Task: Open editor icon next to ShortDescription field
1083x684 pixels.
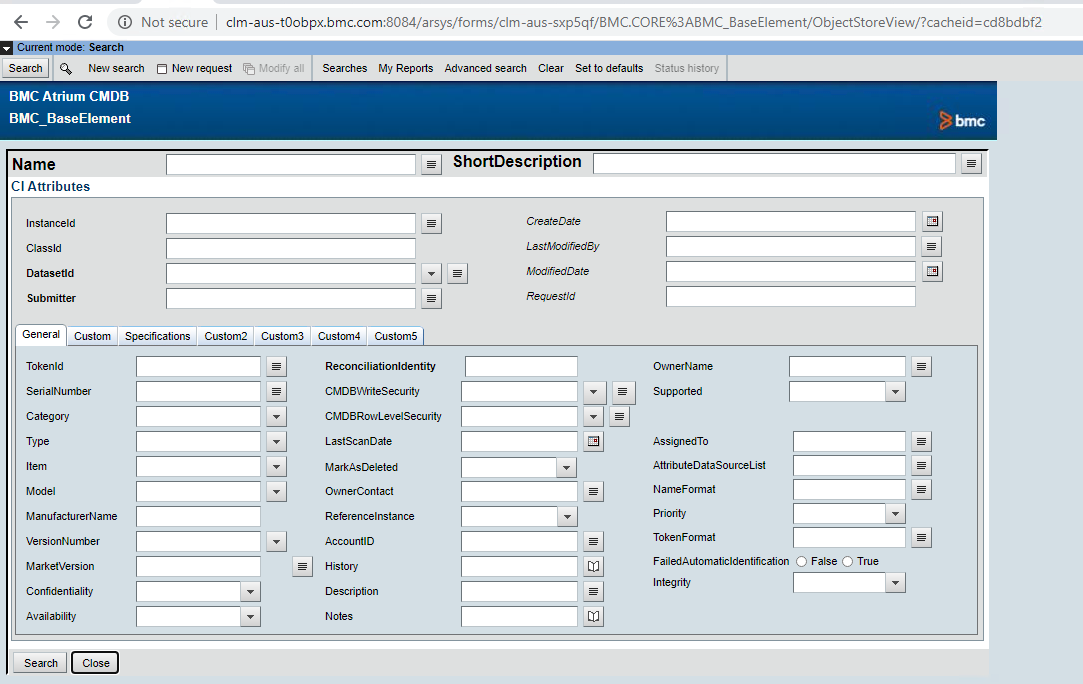Action: coord(971,164)
